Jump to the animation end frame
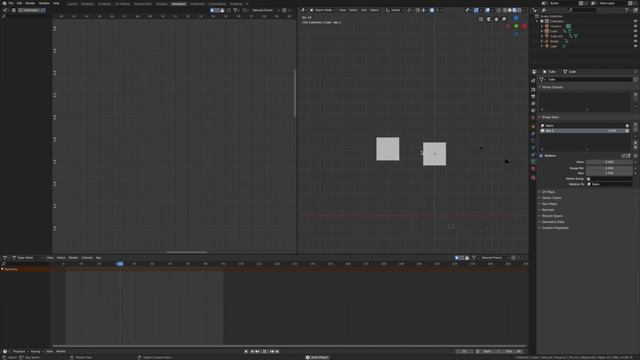The width and height of the screenshot is (640, 360). [x=278, y=351]
